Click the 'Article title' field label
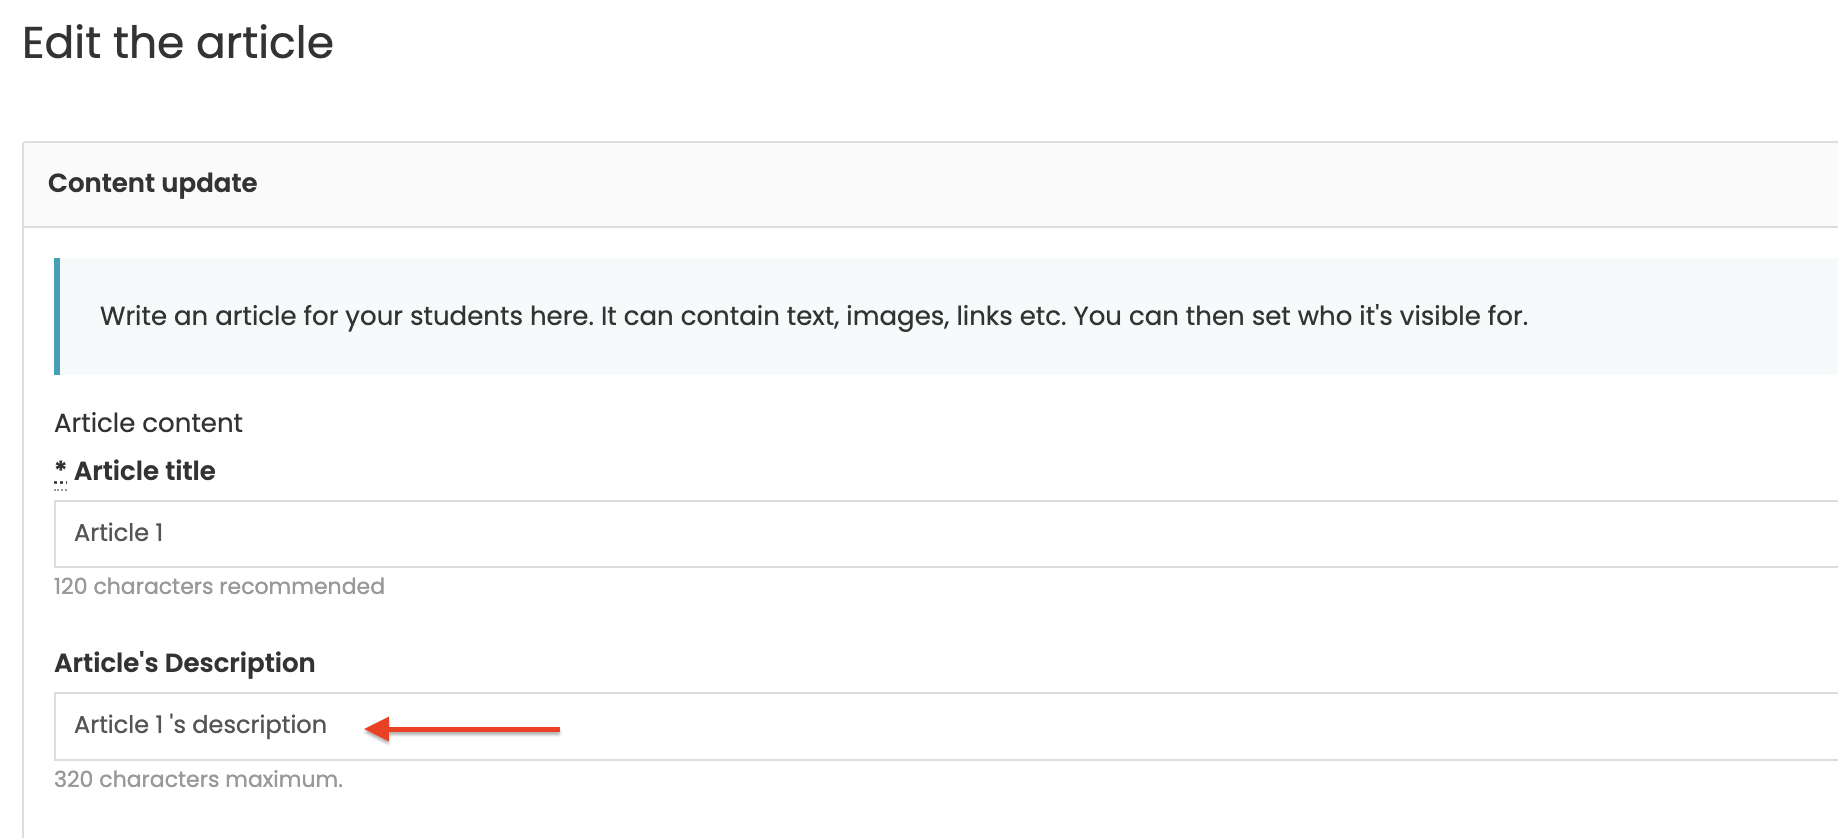 coord(145,471)
